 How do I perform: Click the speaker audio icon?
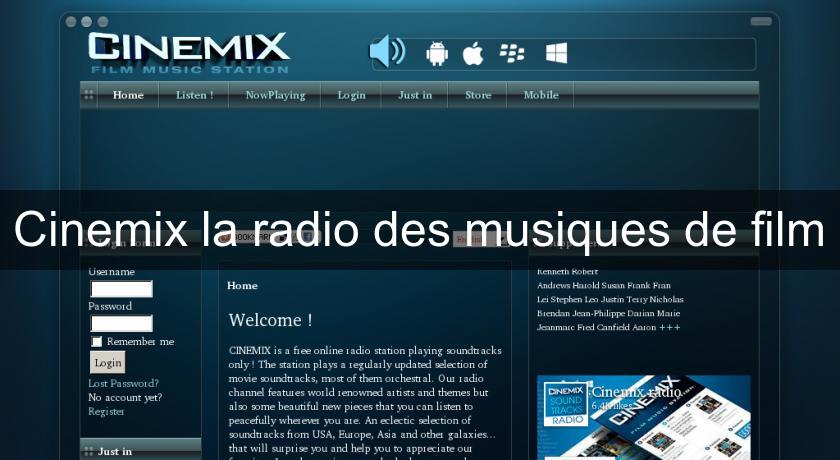[387, 51]
